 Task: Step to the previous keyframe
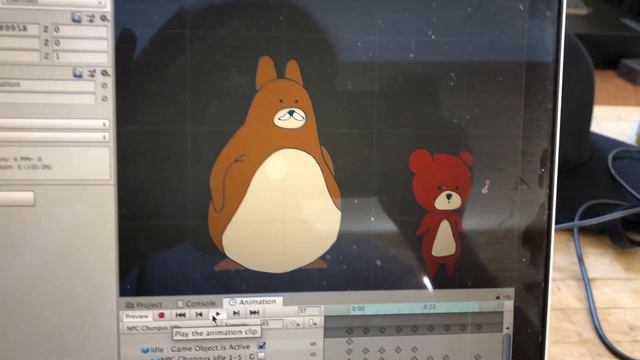pyautogui.click(x=199, y=314)
